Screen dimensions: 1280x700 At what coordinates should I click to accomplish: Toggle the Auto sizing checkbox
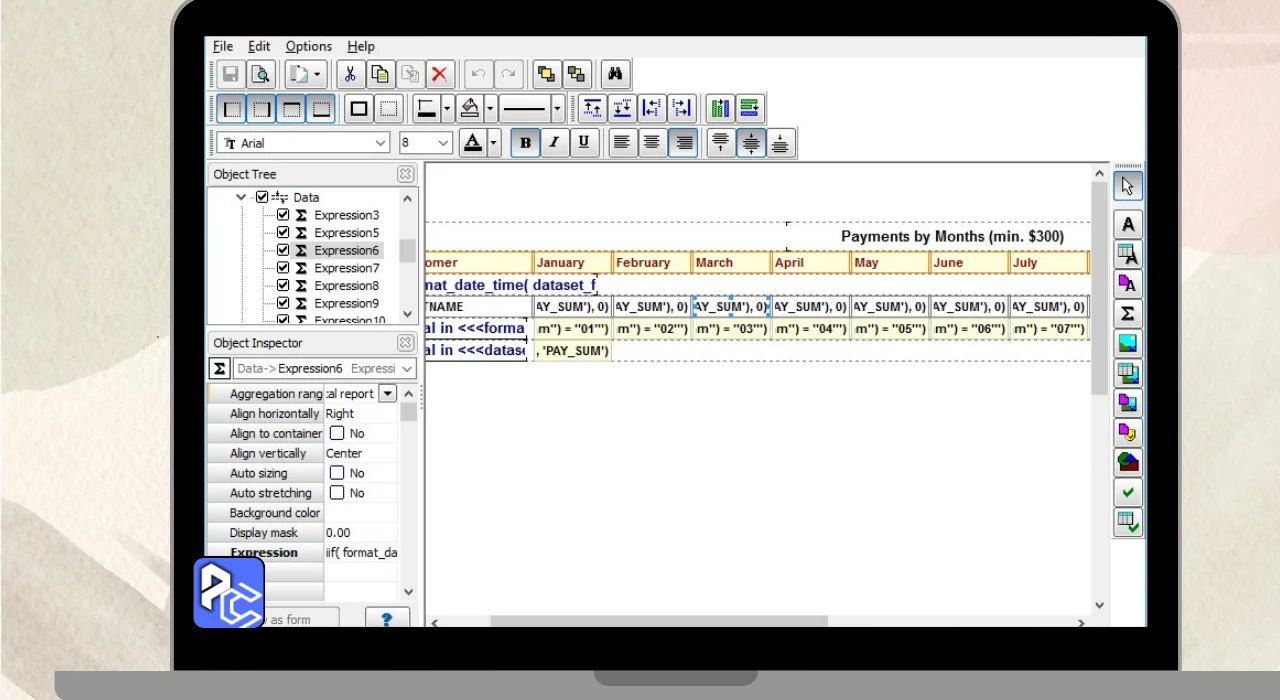click(337, 473)
